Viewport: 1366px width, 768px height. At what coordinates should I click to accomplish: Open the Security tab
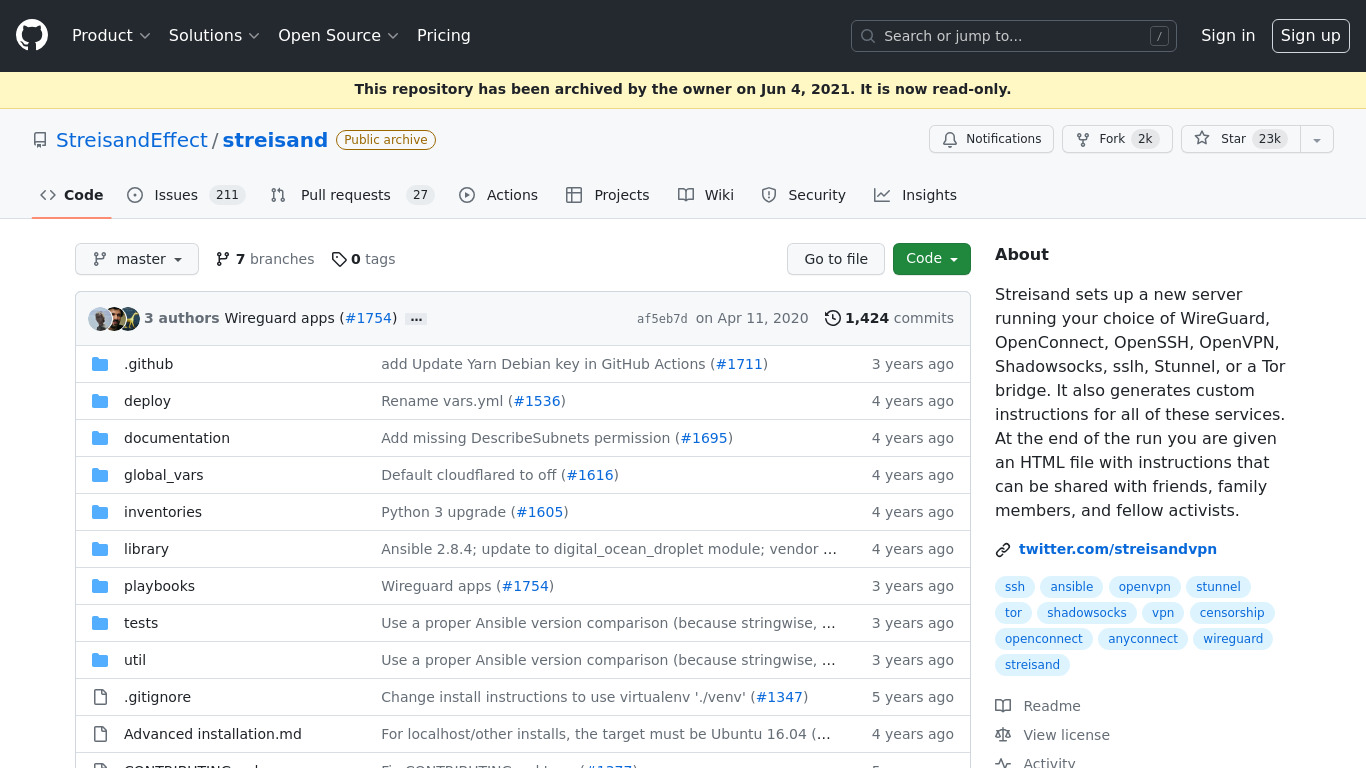click(x=804, y=195)
